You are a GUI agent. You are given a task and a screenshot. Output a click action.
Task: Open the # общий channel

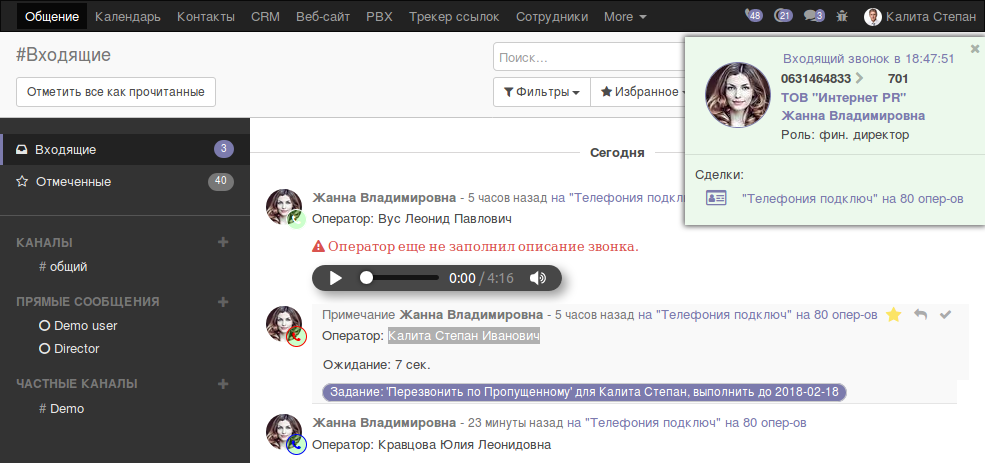63,266
